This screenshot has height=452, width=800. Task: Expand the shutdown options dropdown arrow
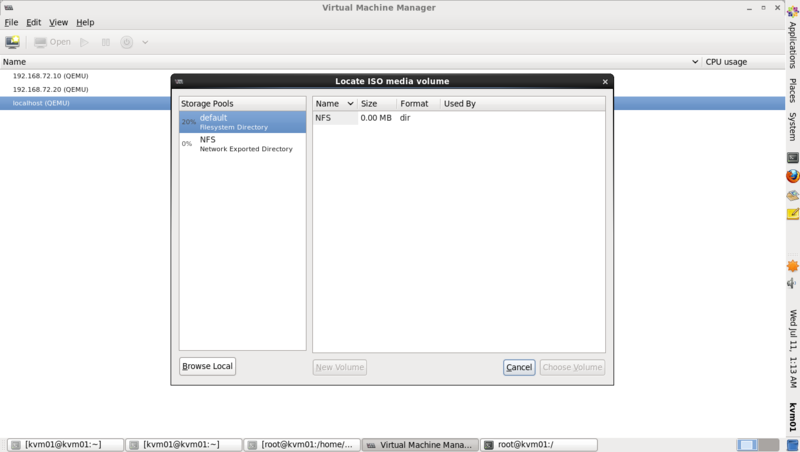(145, 42)
